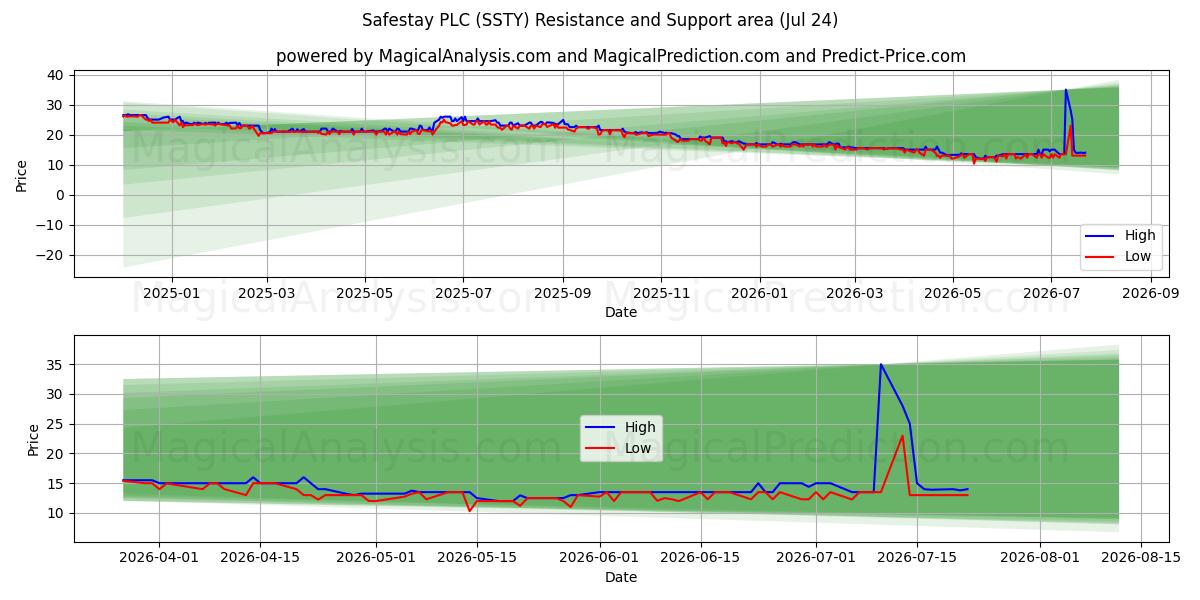1200x600 pixels.
Task: Click the '2026-05-01' tick label on the bottom chart
Action: pos(376,558)
